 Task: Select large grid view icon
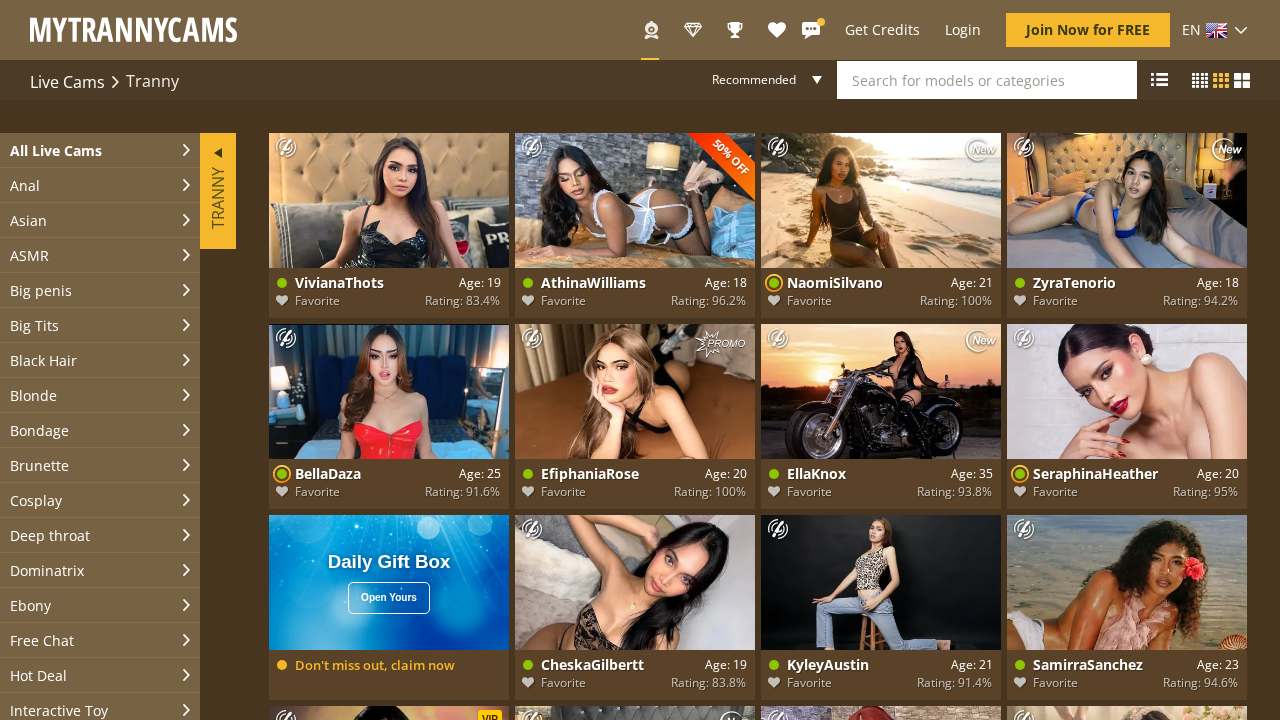(1242, 80)
